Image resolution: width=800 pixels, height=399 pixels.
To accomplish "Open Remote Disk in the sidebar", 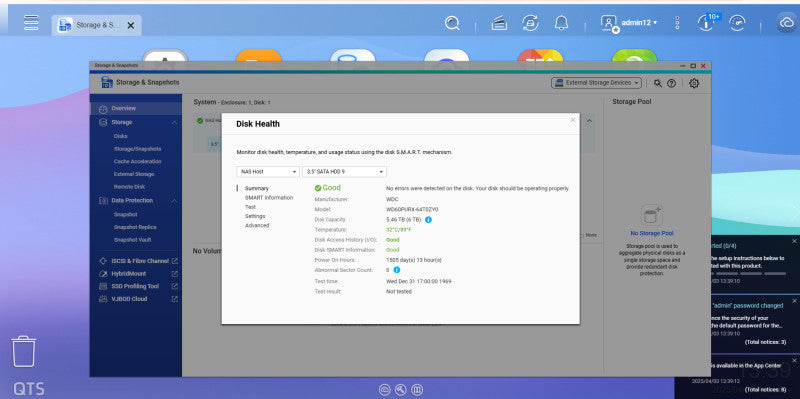I will click(x=129, y=187).
